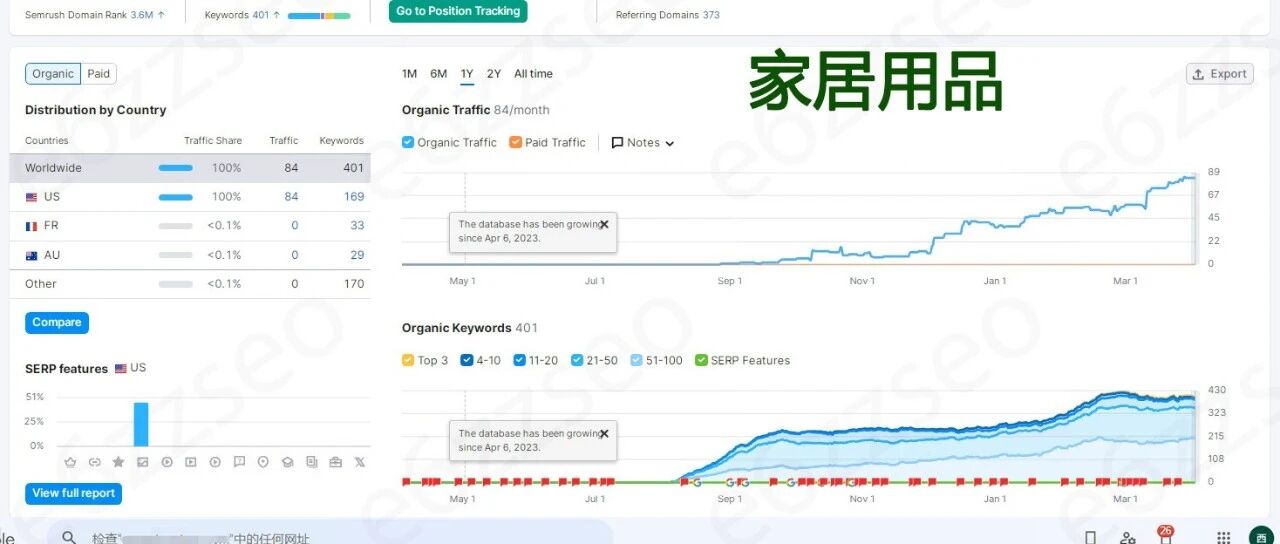
Task: Select the 6M time range tab
Action: pos(438,74)
